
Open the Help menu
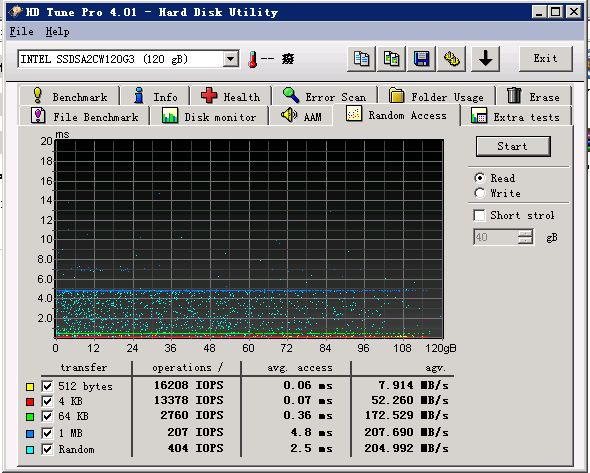57,32
